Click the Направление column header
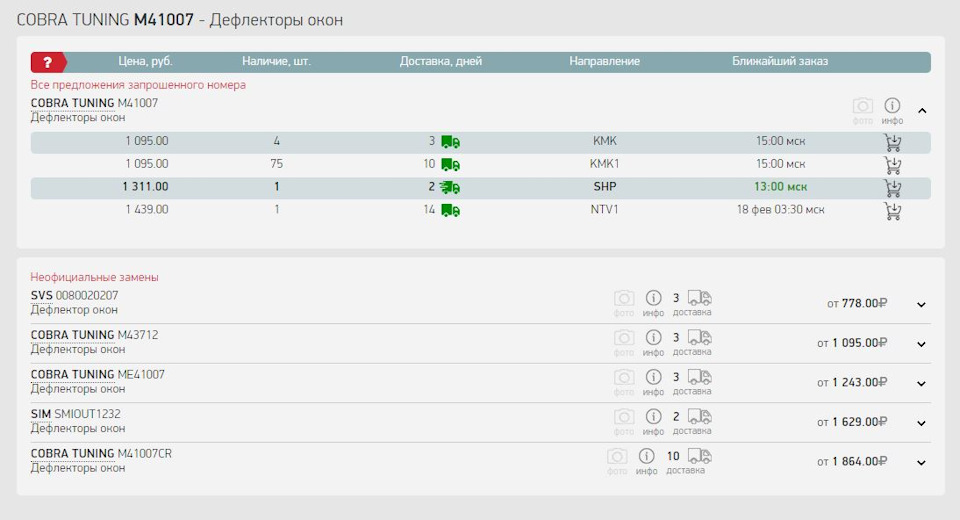 (604, 61)
